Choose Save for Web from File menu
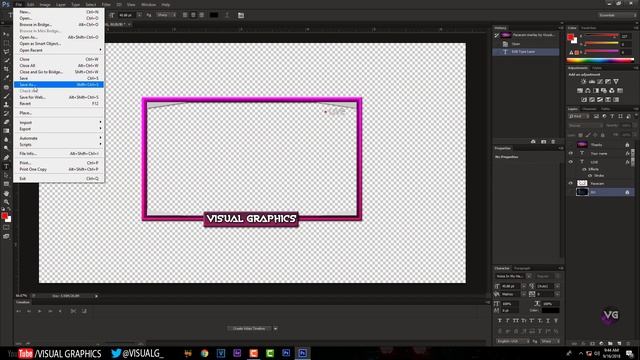 pyautogui.click(x=58, y=97)
